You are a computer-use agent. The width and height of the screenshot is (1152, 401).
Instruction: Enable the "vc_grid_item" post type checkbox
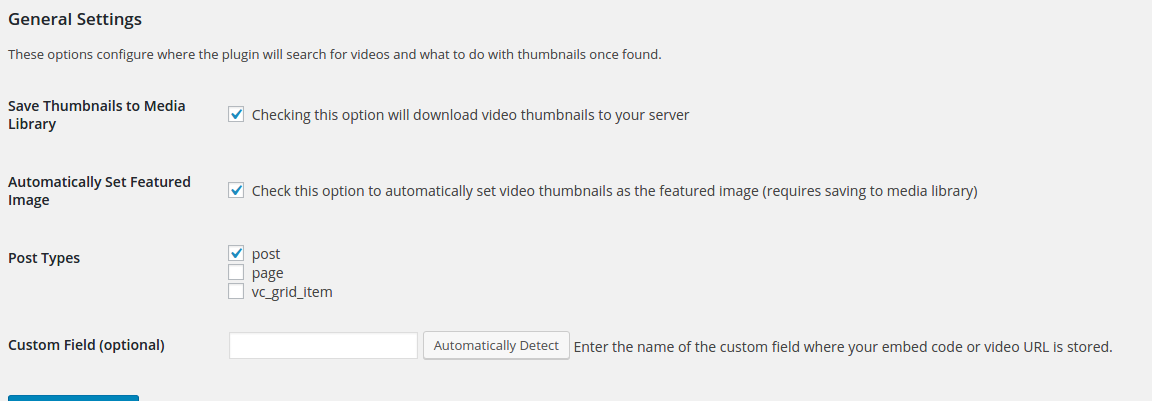(x=236, y=292)
